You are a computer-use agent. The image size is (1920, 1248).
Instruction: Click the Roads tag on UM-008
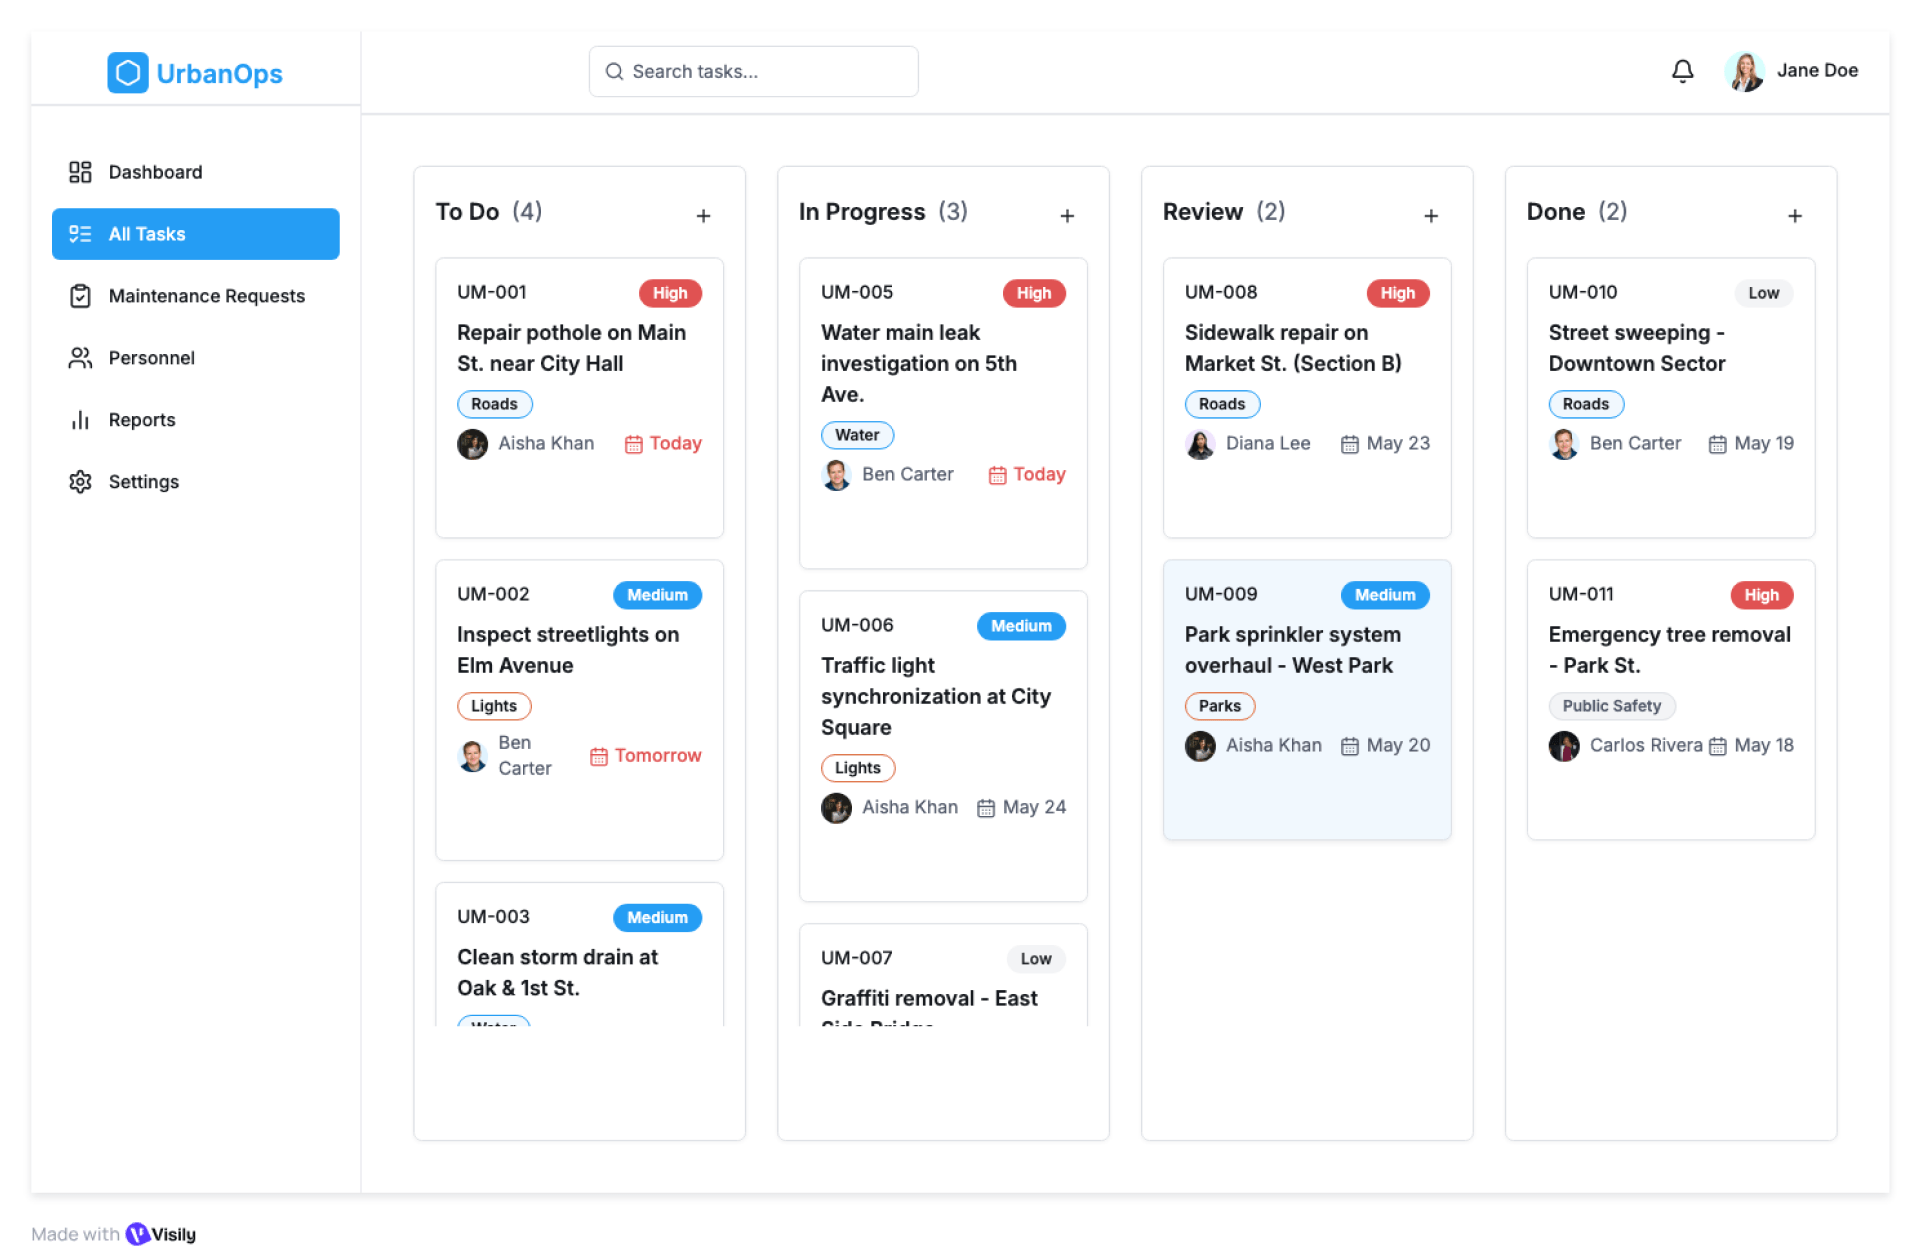pos(1222,404)
